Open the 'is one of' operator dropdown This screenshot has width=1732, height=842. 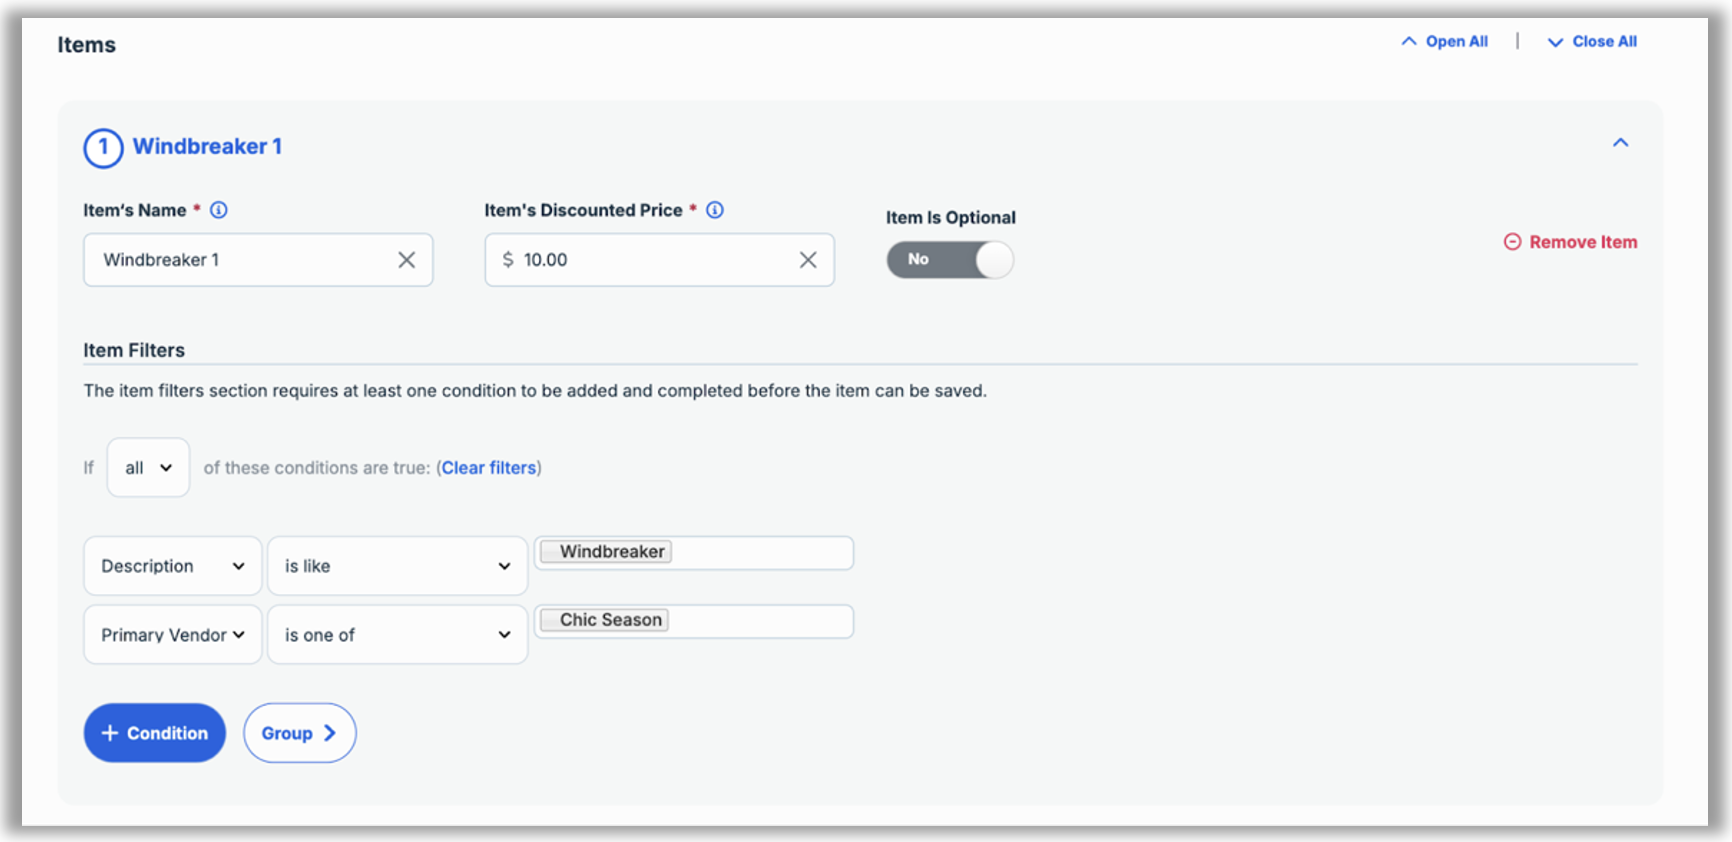(x=397, y=635)
